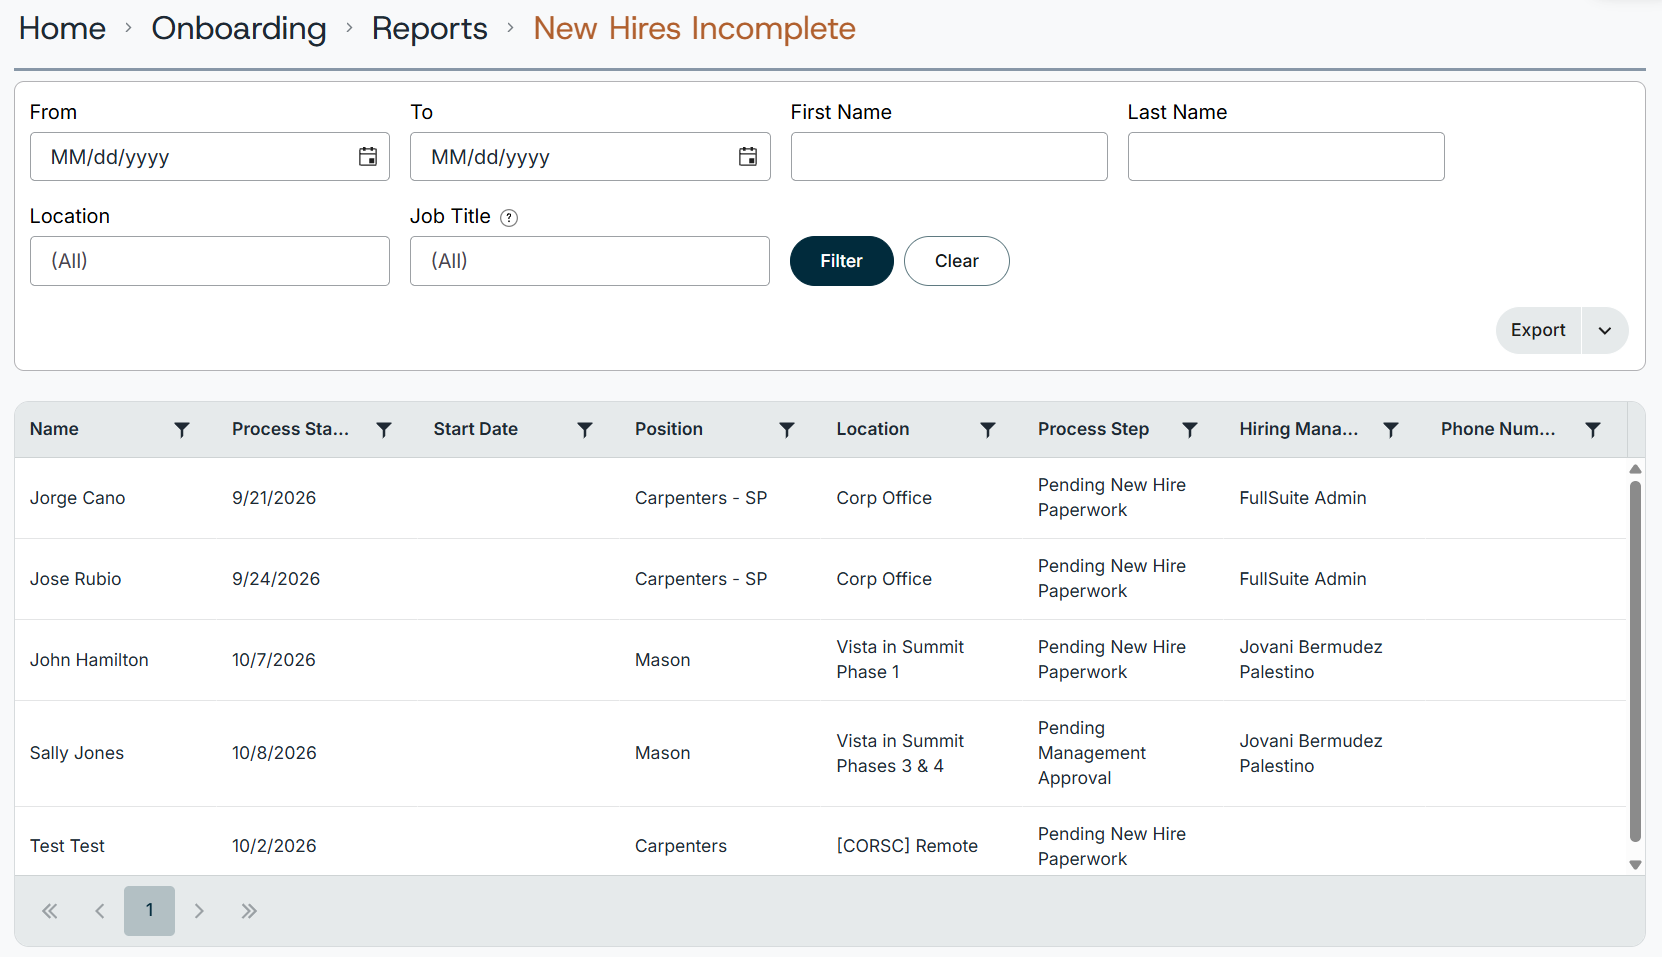Viewport: 1662px width, 957px height.
Task: Open the Position column filter
Action: 787,429
